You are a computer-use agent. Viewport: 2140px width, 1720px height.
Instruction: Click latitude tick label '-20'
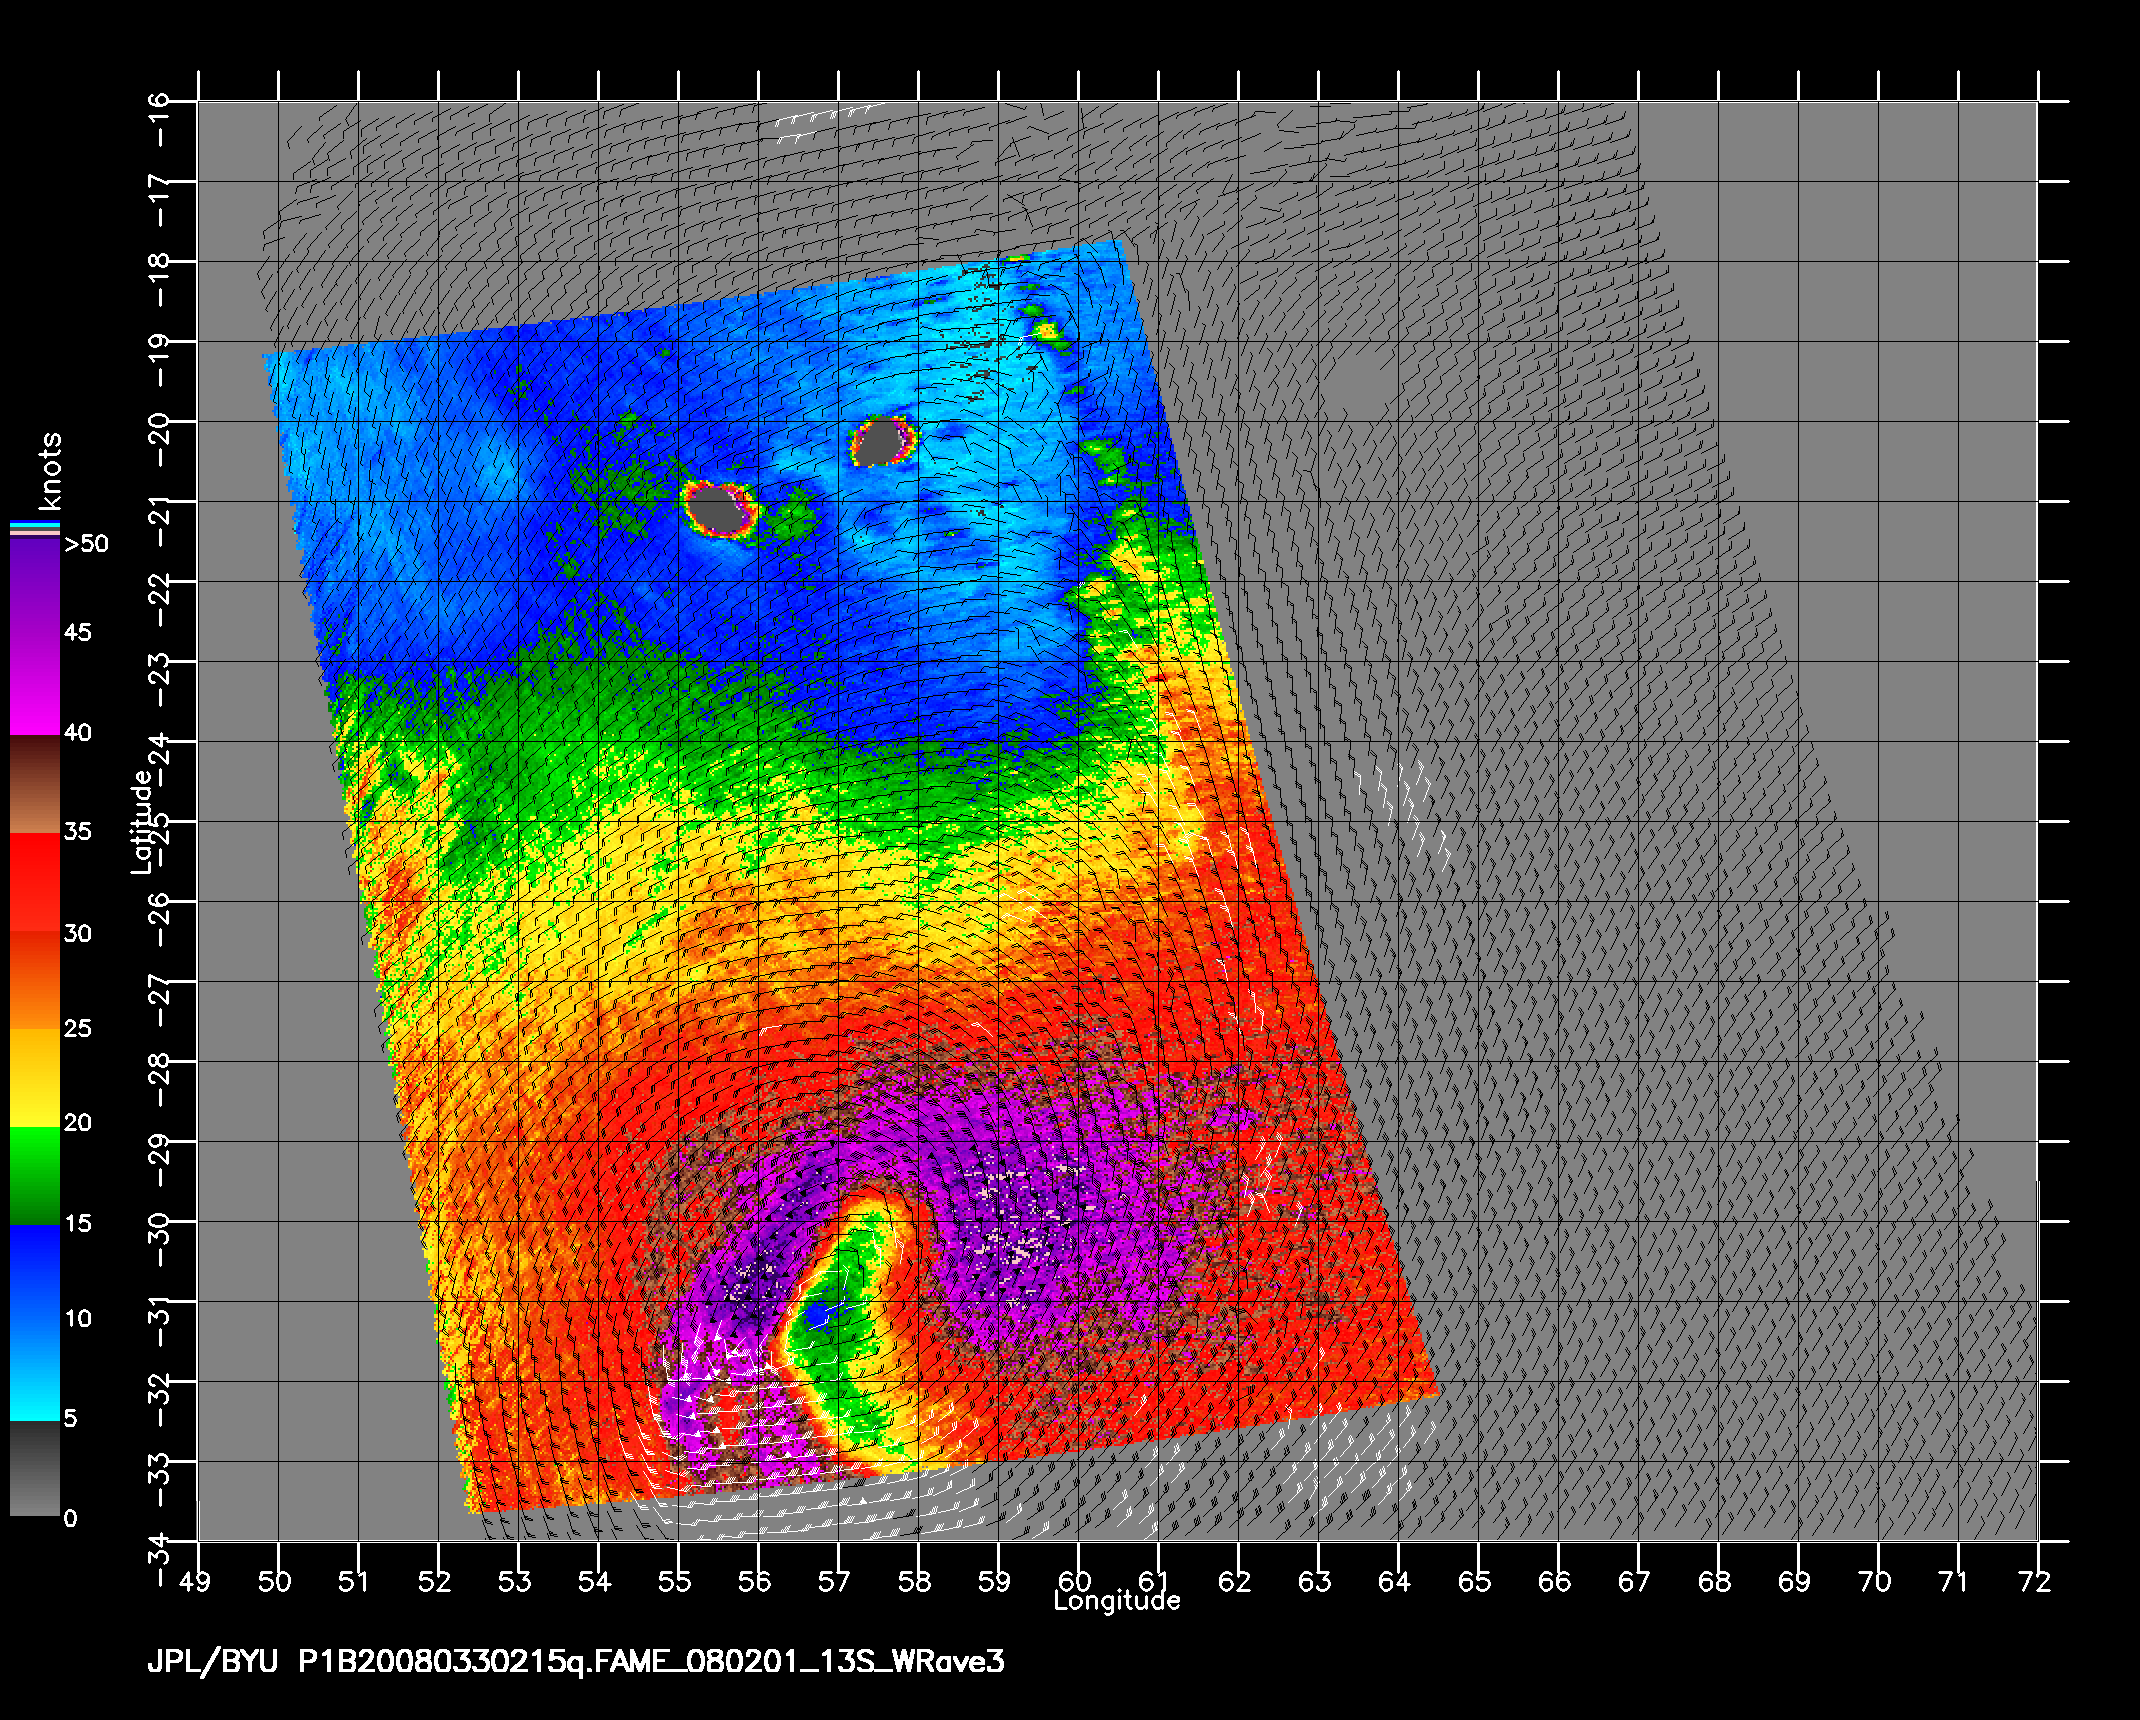(x=160, y=439)
